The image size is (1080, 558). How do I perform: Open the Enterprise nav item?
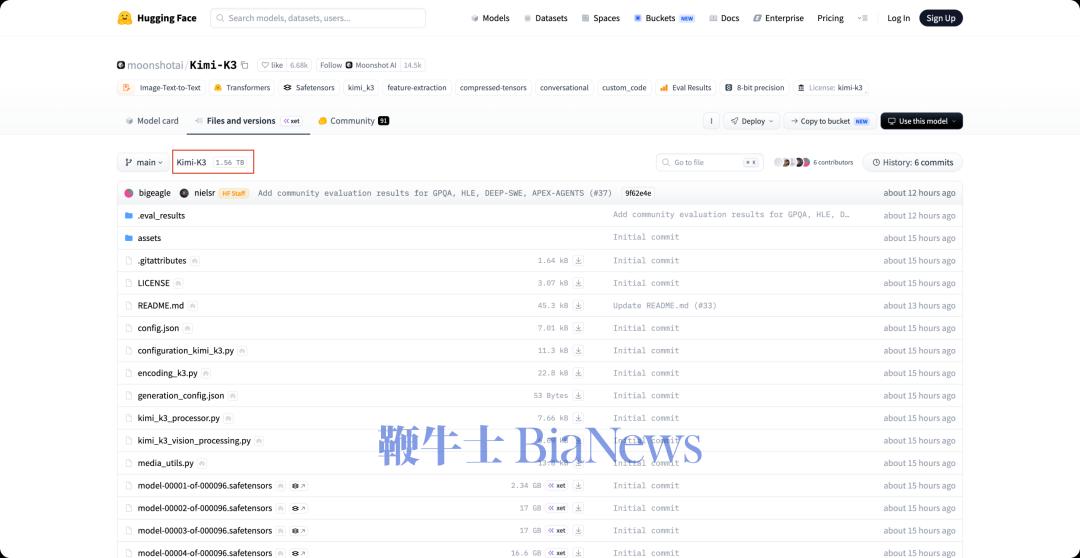pos(778,18)
